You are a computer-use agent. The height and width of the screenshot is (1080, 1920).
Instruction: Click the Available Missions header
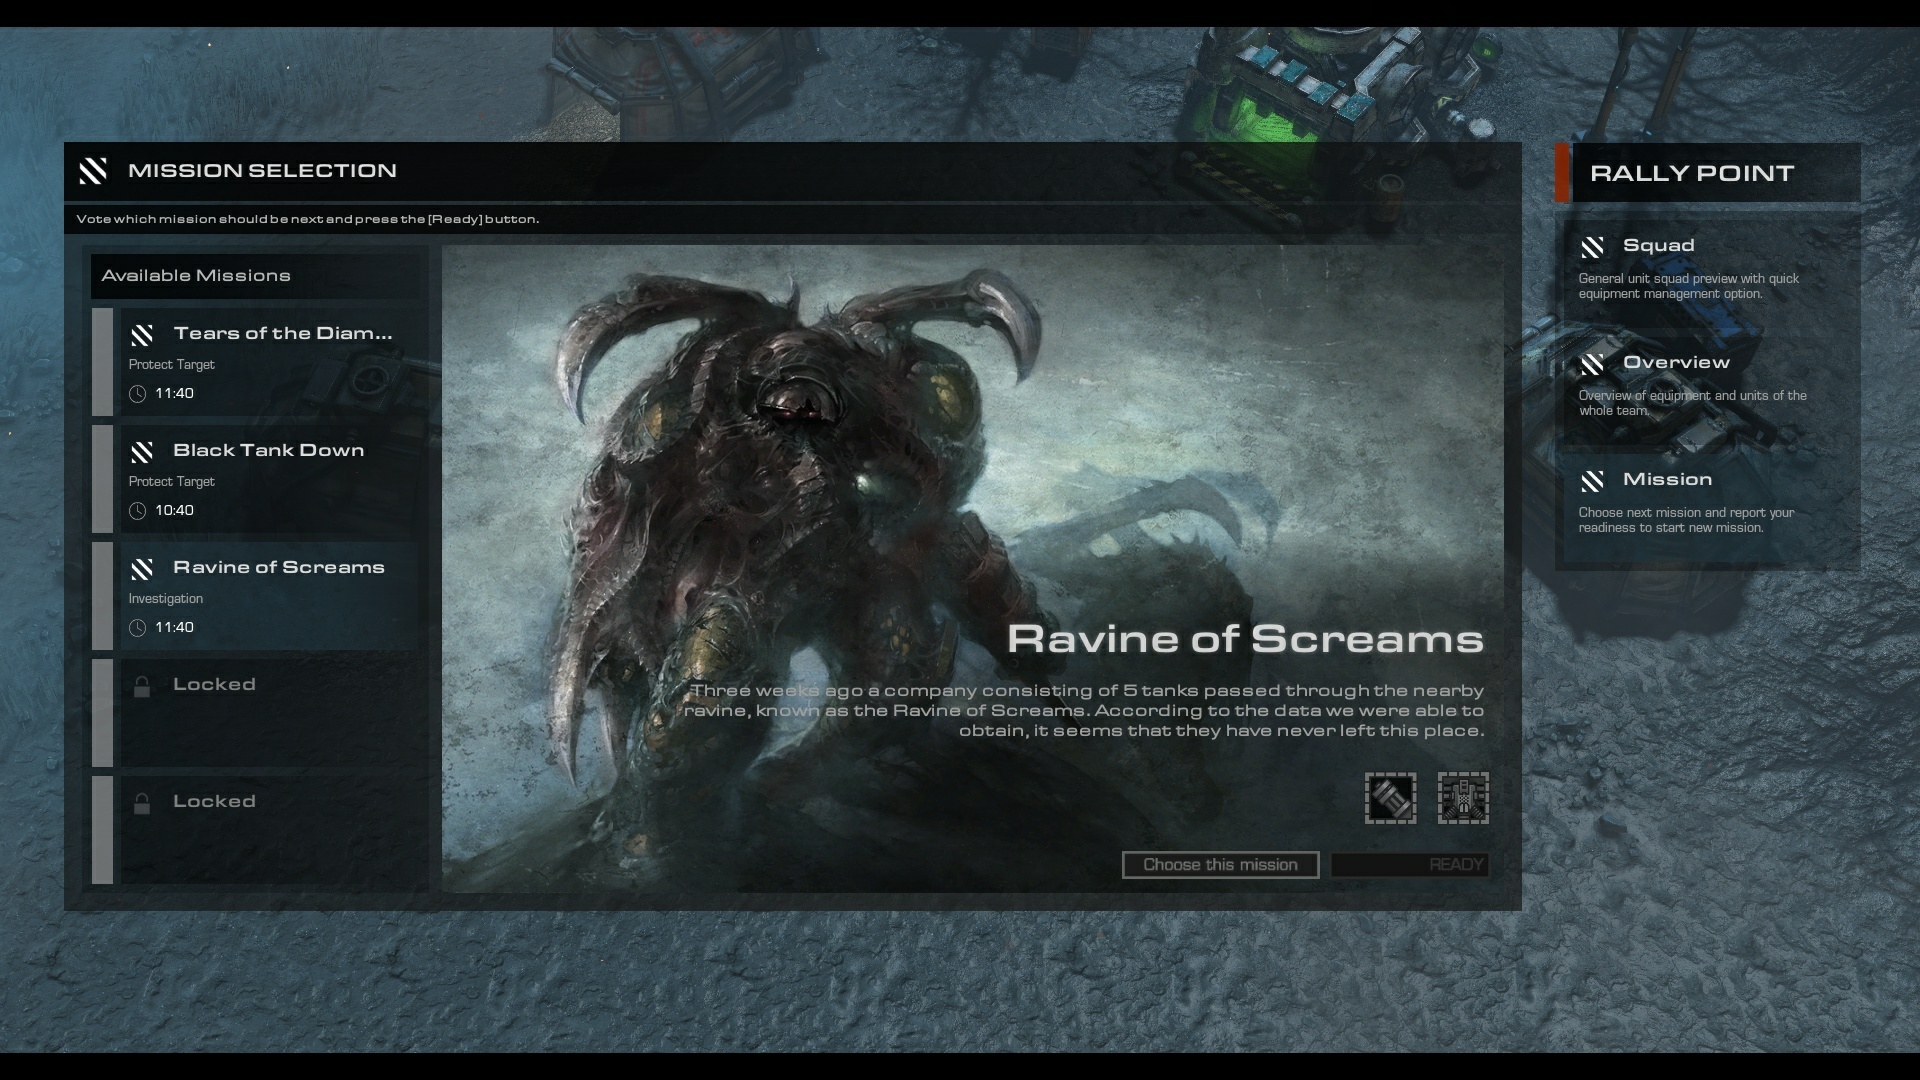(255, 276)
